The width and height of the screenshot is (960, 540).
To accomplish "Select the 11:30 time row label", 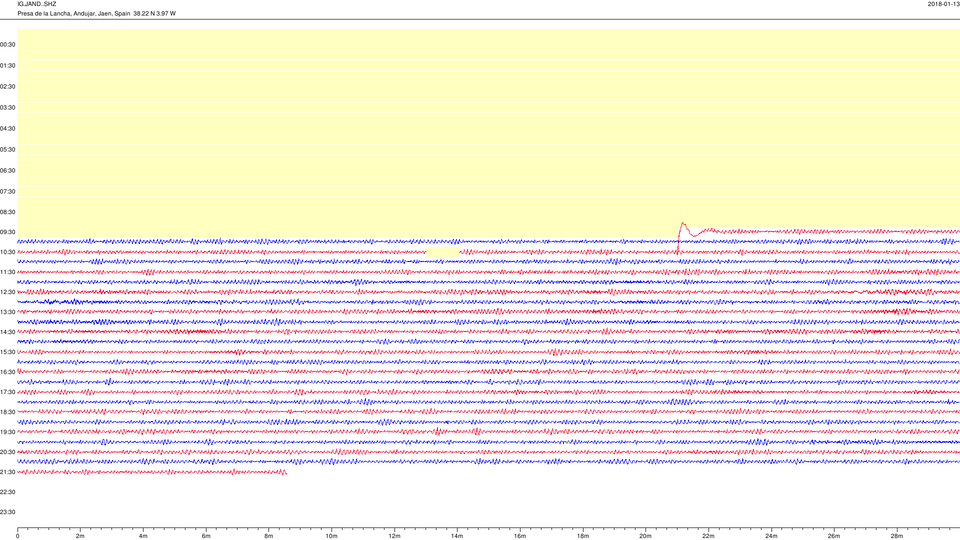I will tap(8, 272).
